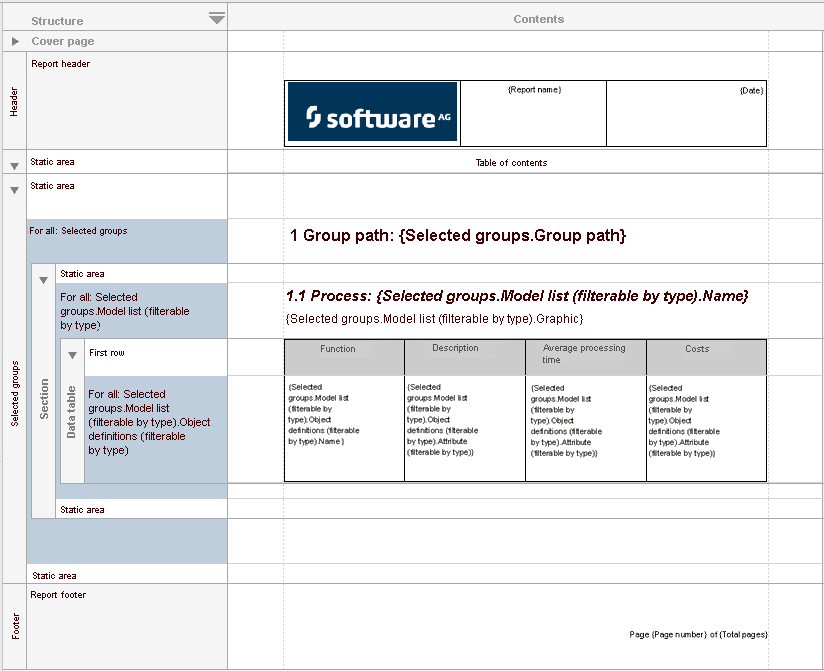Click the Description column header
Viewport: 824px width, 671px height.
point(465,357)
